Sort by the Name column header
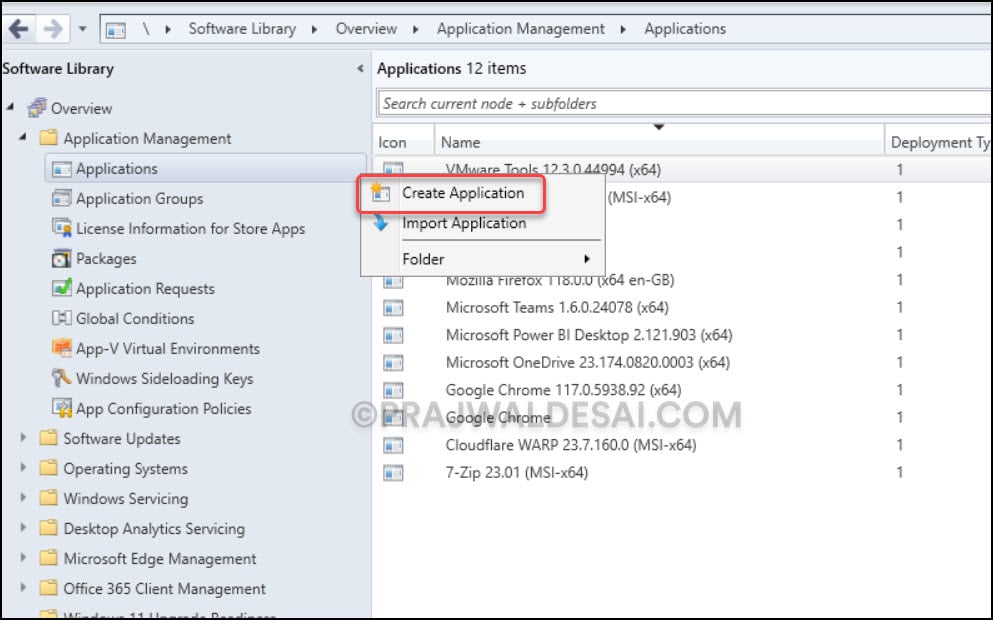Viewport: 993px width, 620px height. pyautogui.click(x=659, y=142)
